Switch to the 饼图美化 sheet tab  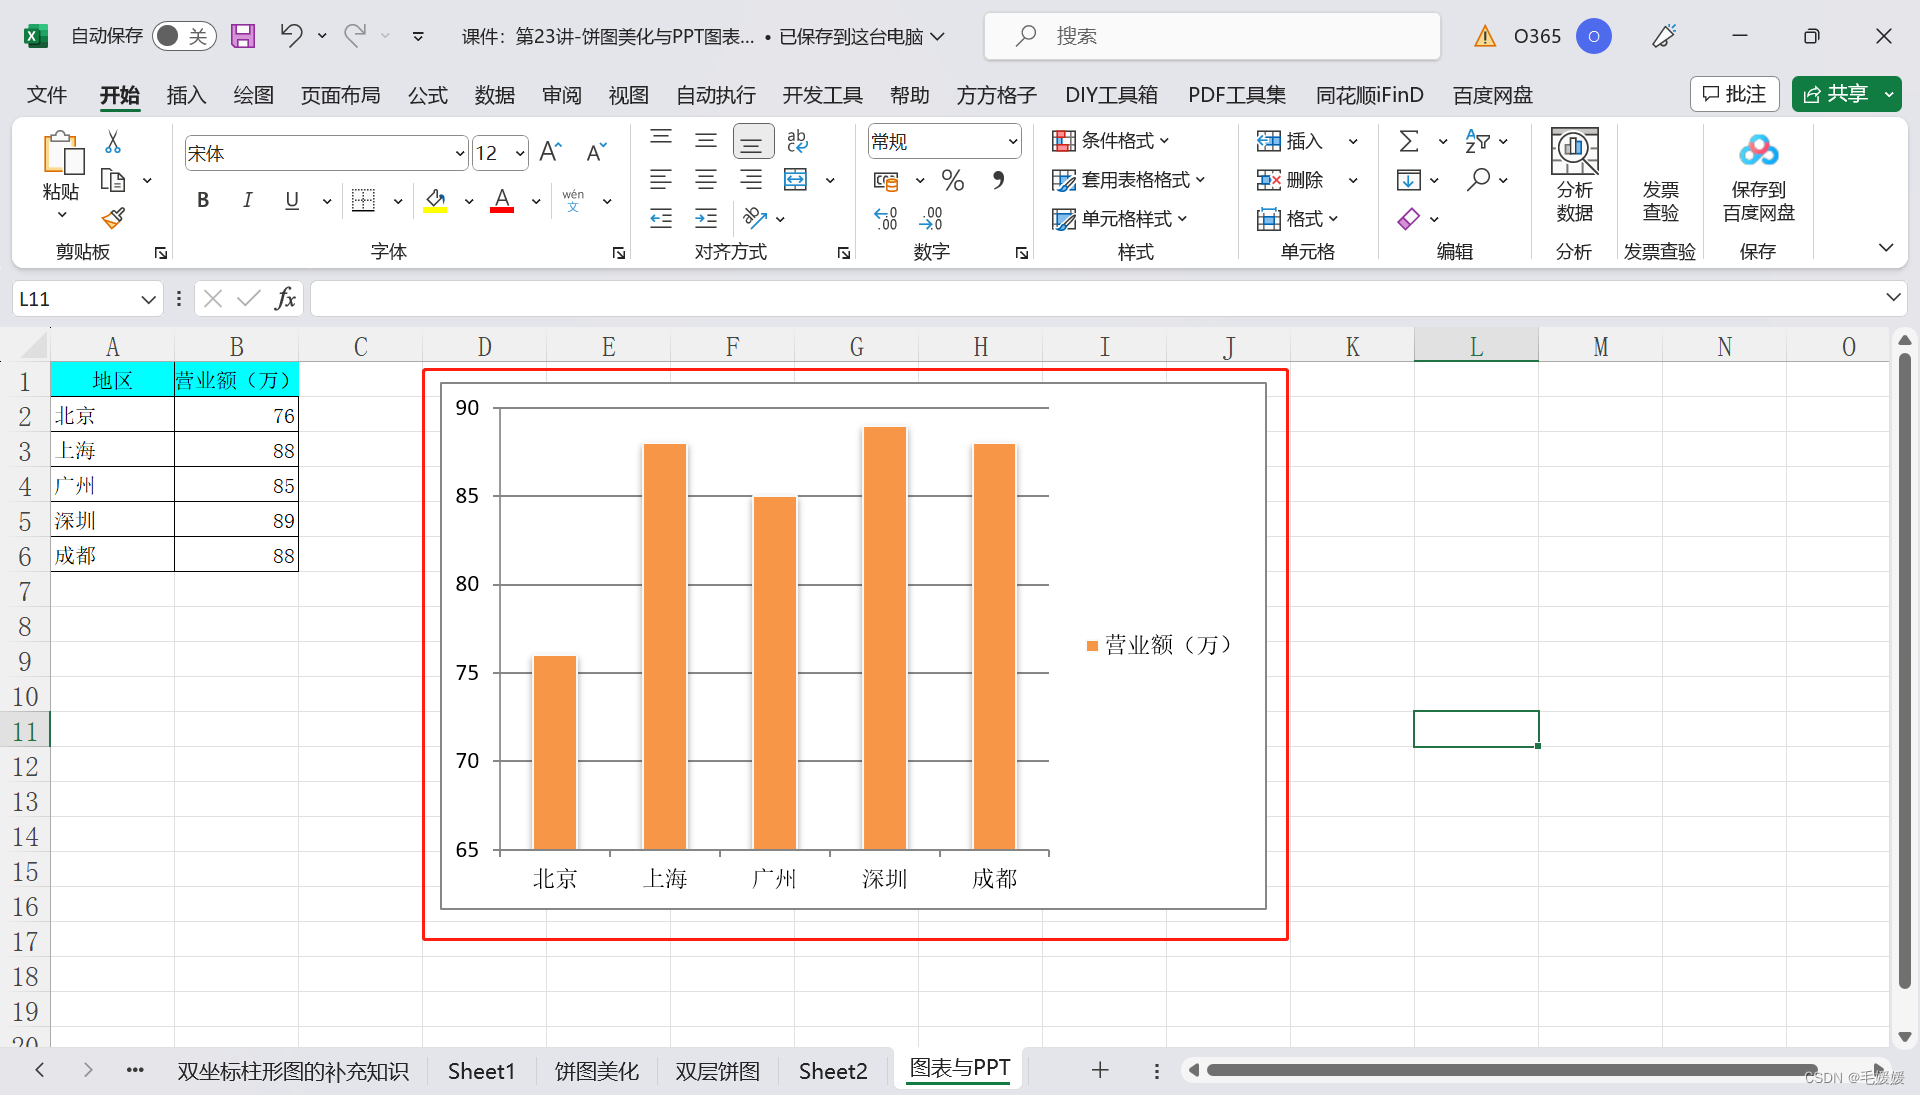(x=596, y=1071)
